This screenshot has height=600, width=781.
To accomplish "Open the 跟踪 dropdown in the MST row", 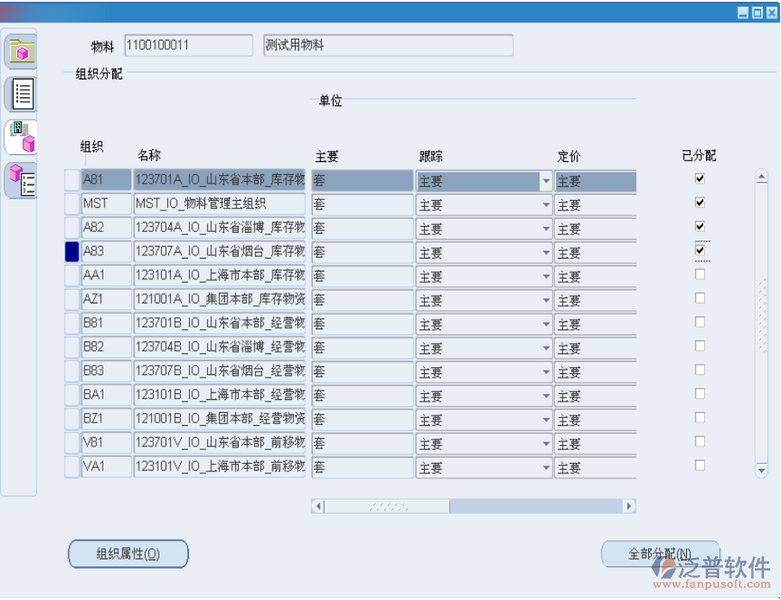I will (x=546, y=205).
